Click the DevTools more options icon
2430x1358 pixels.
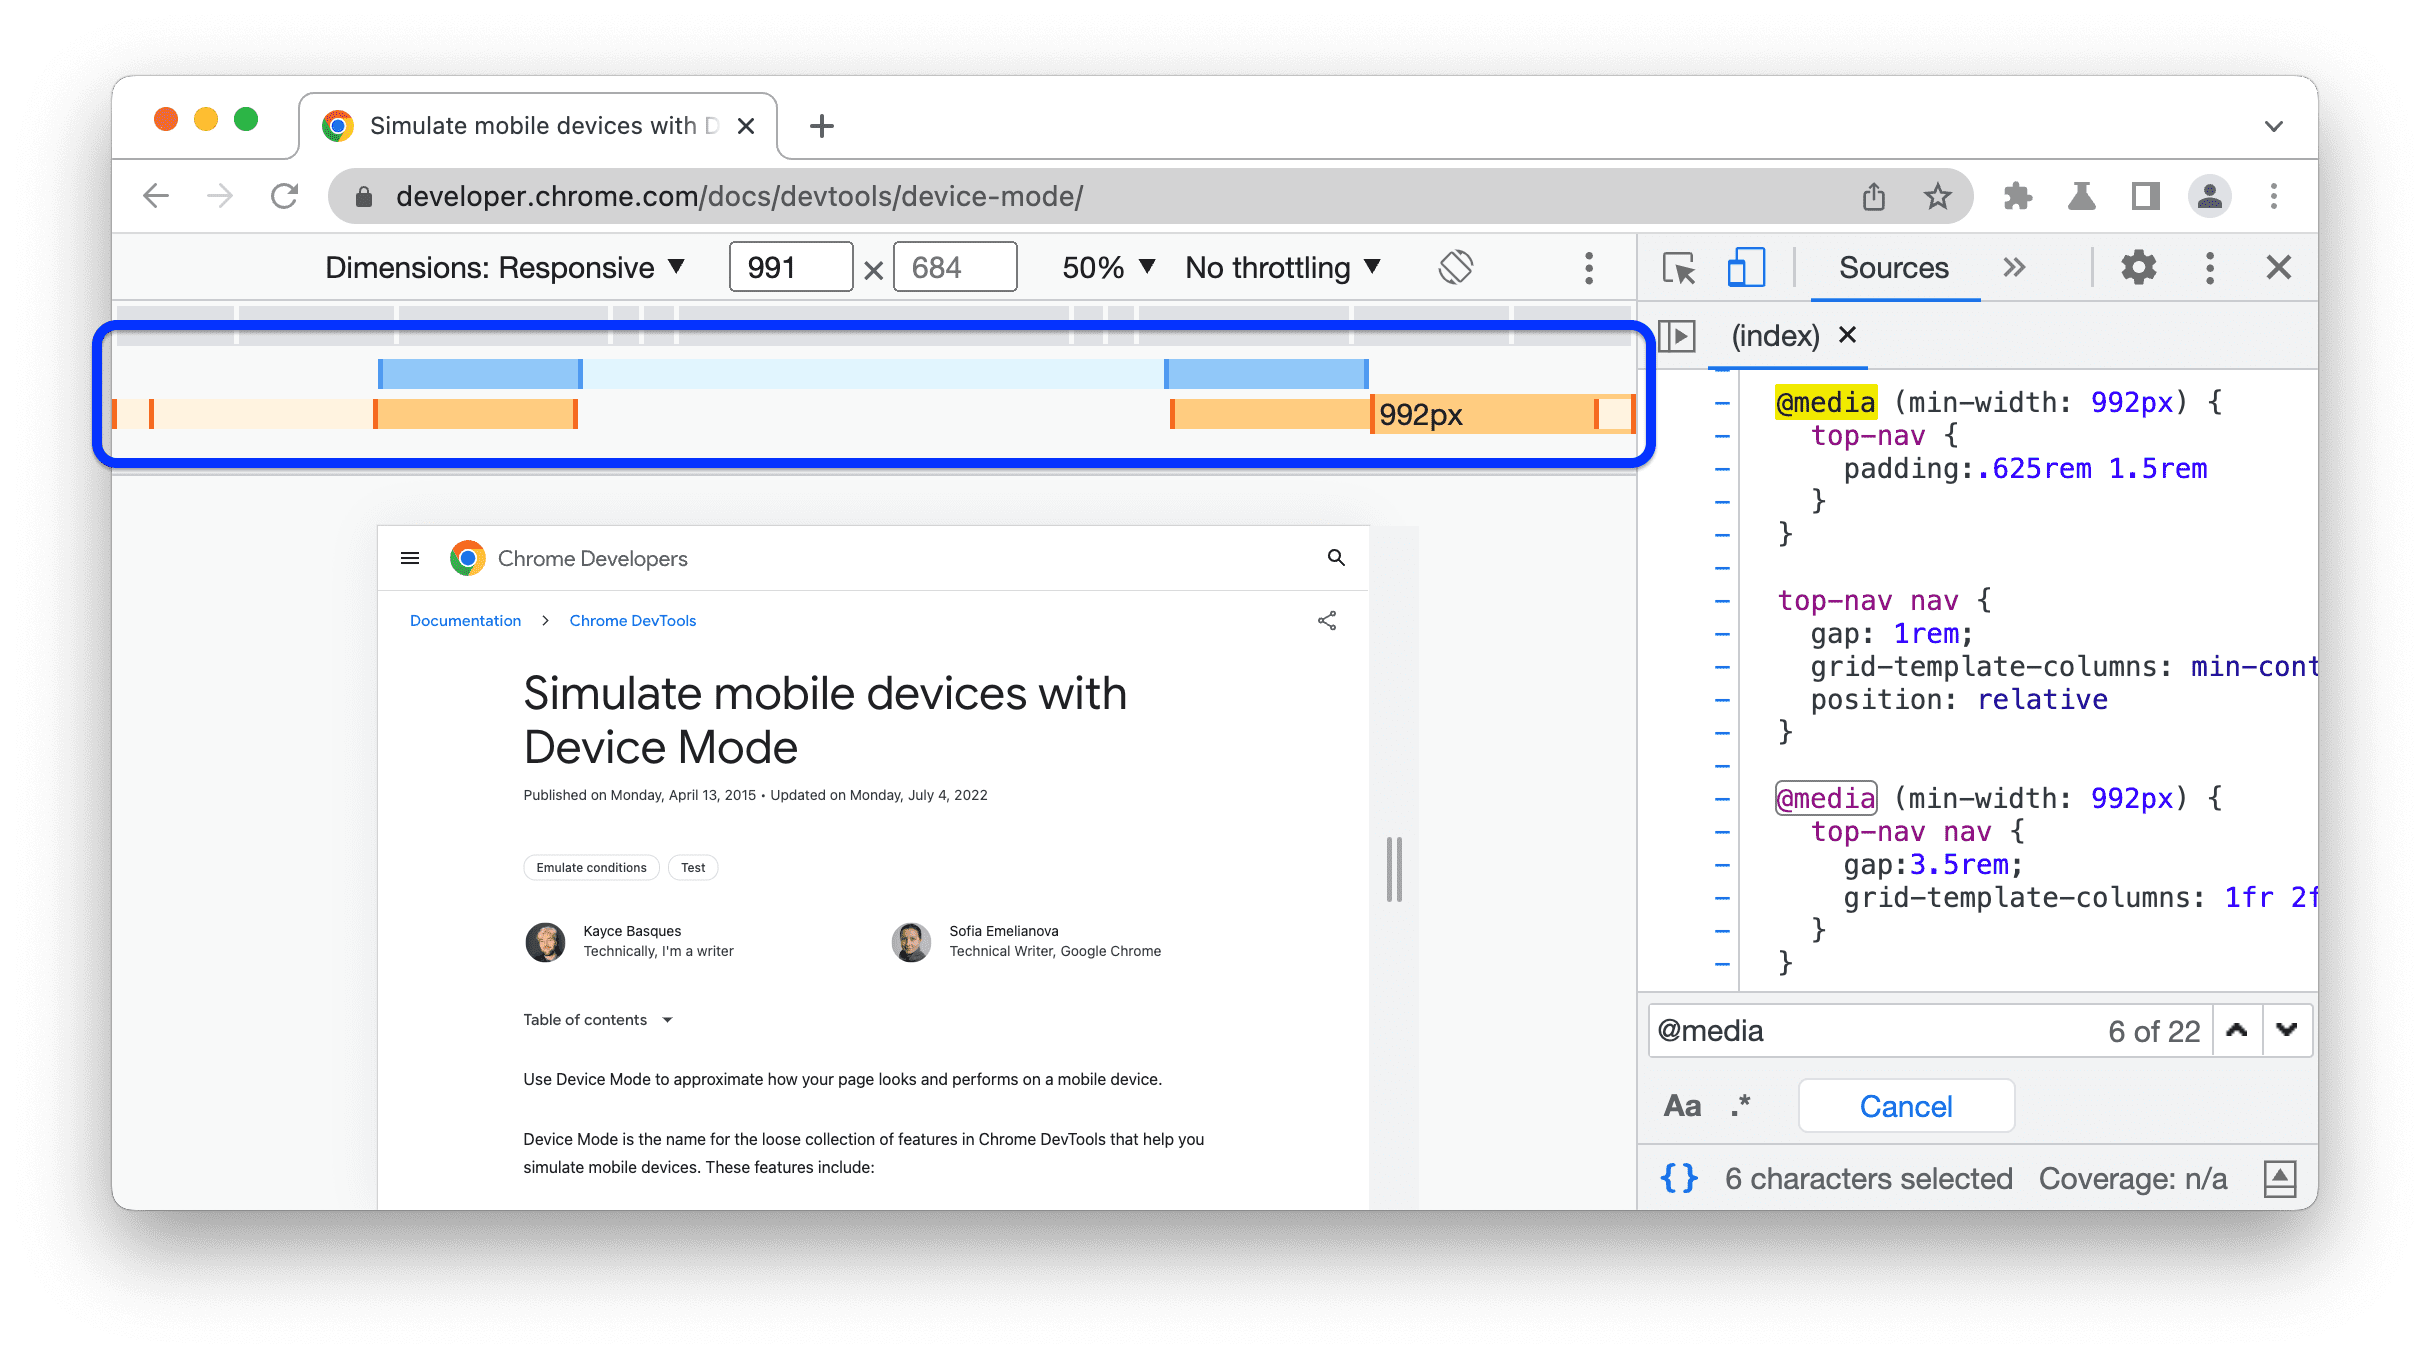point(2210,269)
